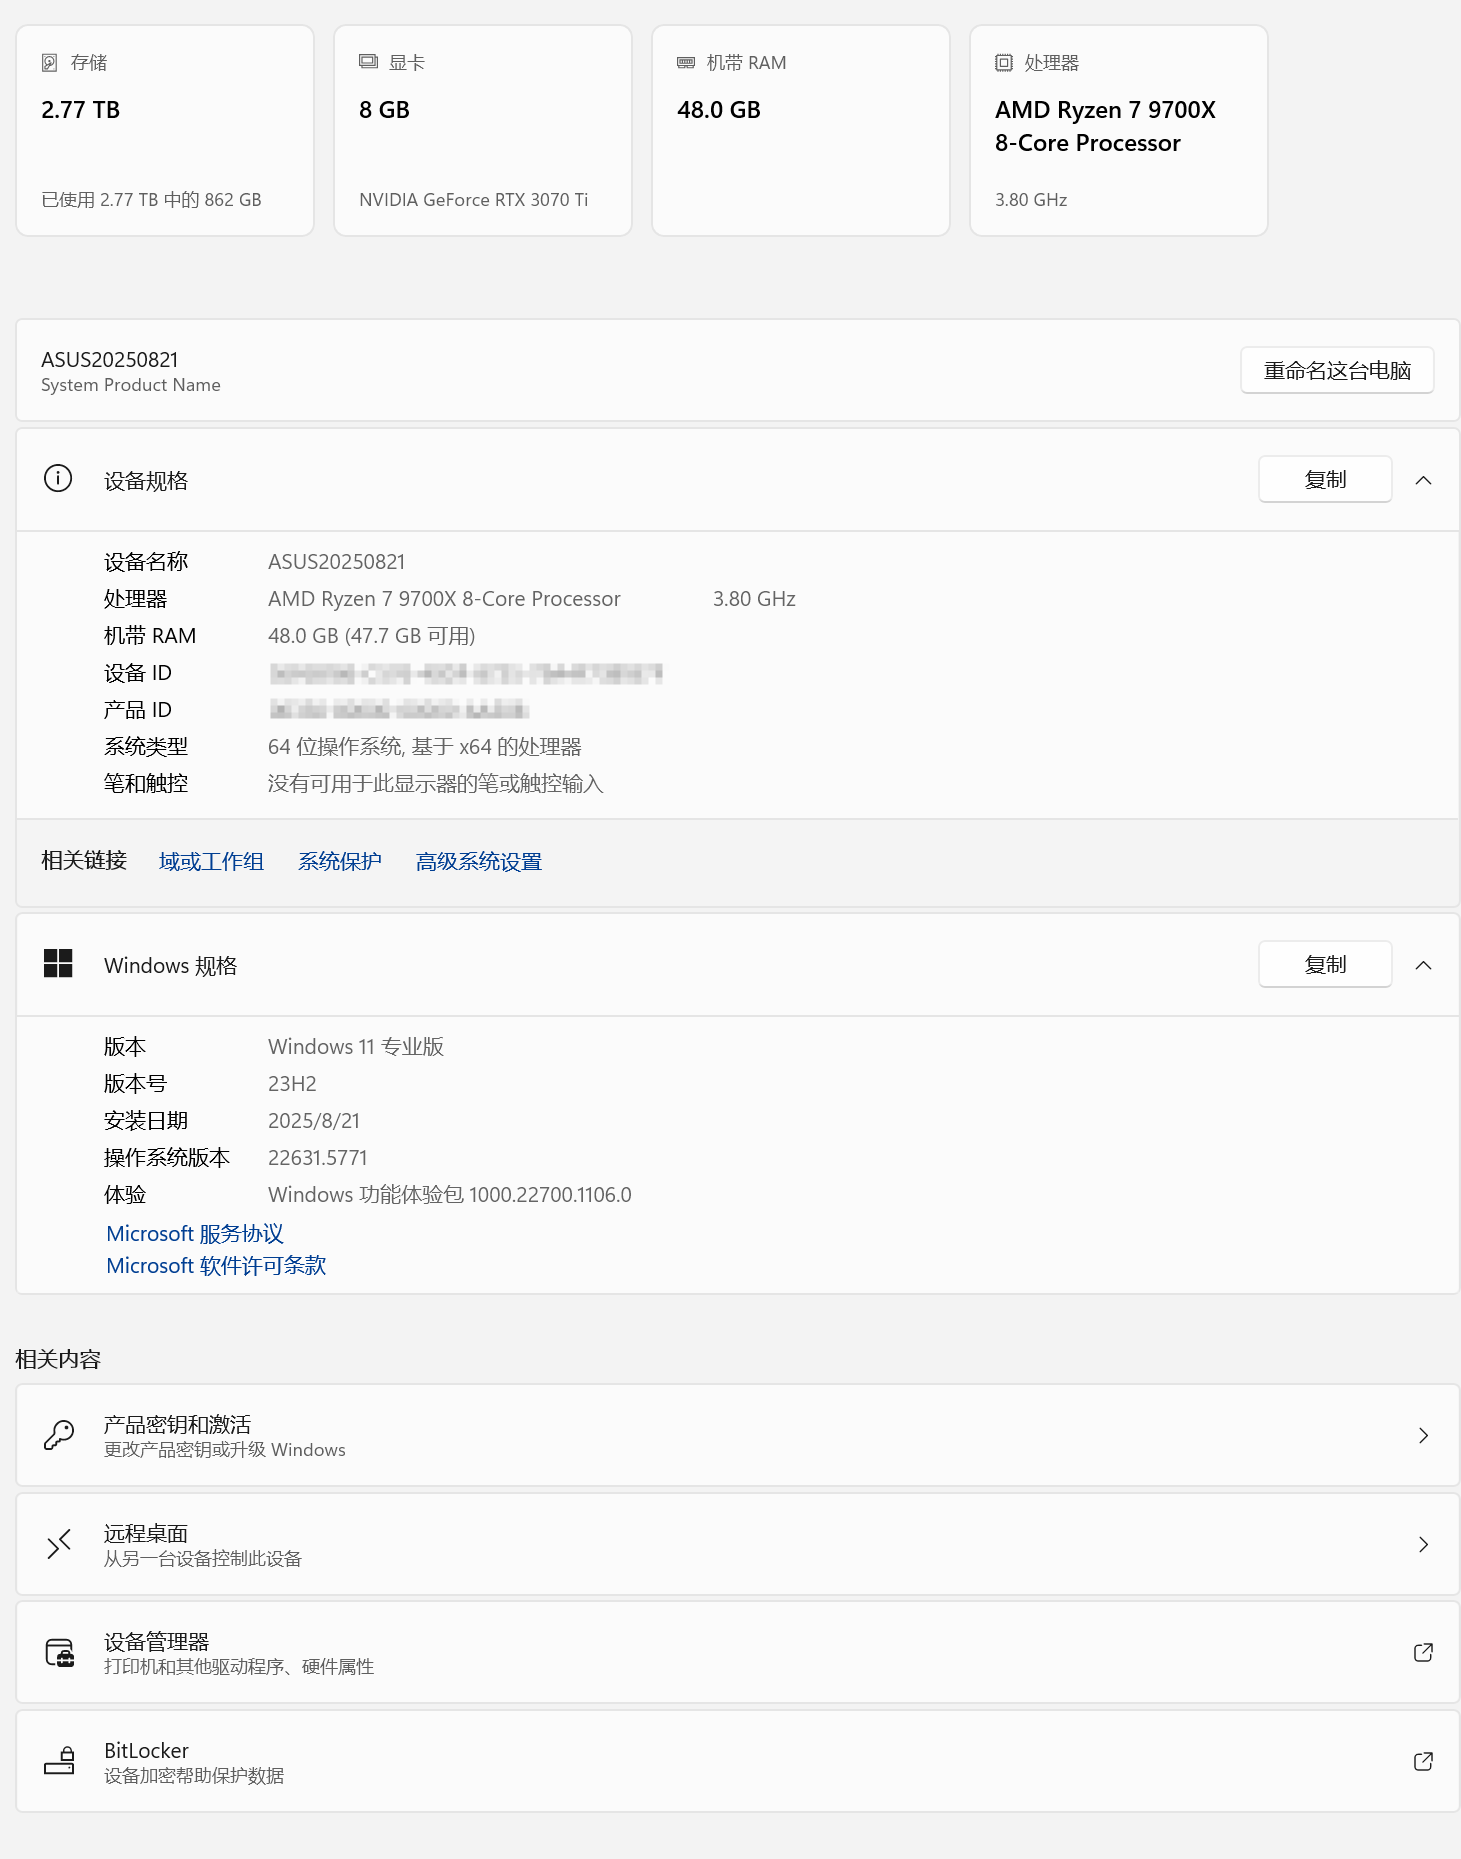Screen dimensions: 1461x1859
Task: Click the processor chip icon
Action: (x=1004, y=63)
